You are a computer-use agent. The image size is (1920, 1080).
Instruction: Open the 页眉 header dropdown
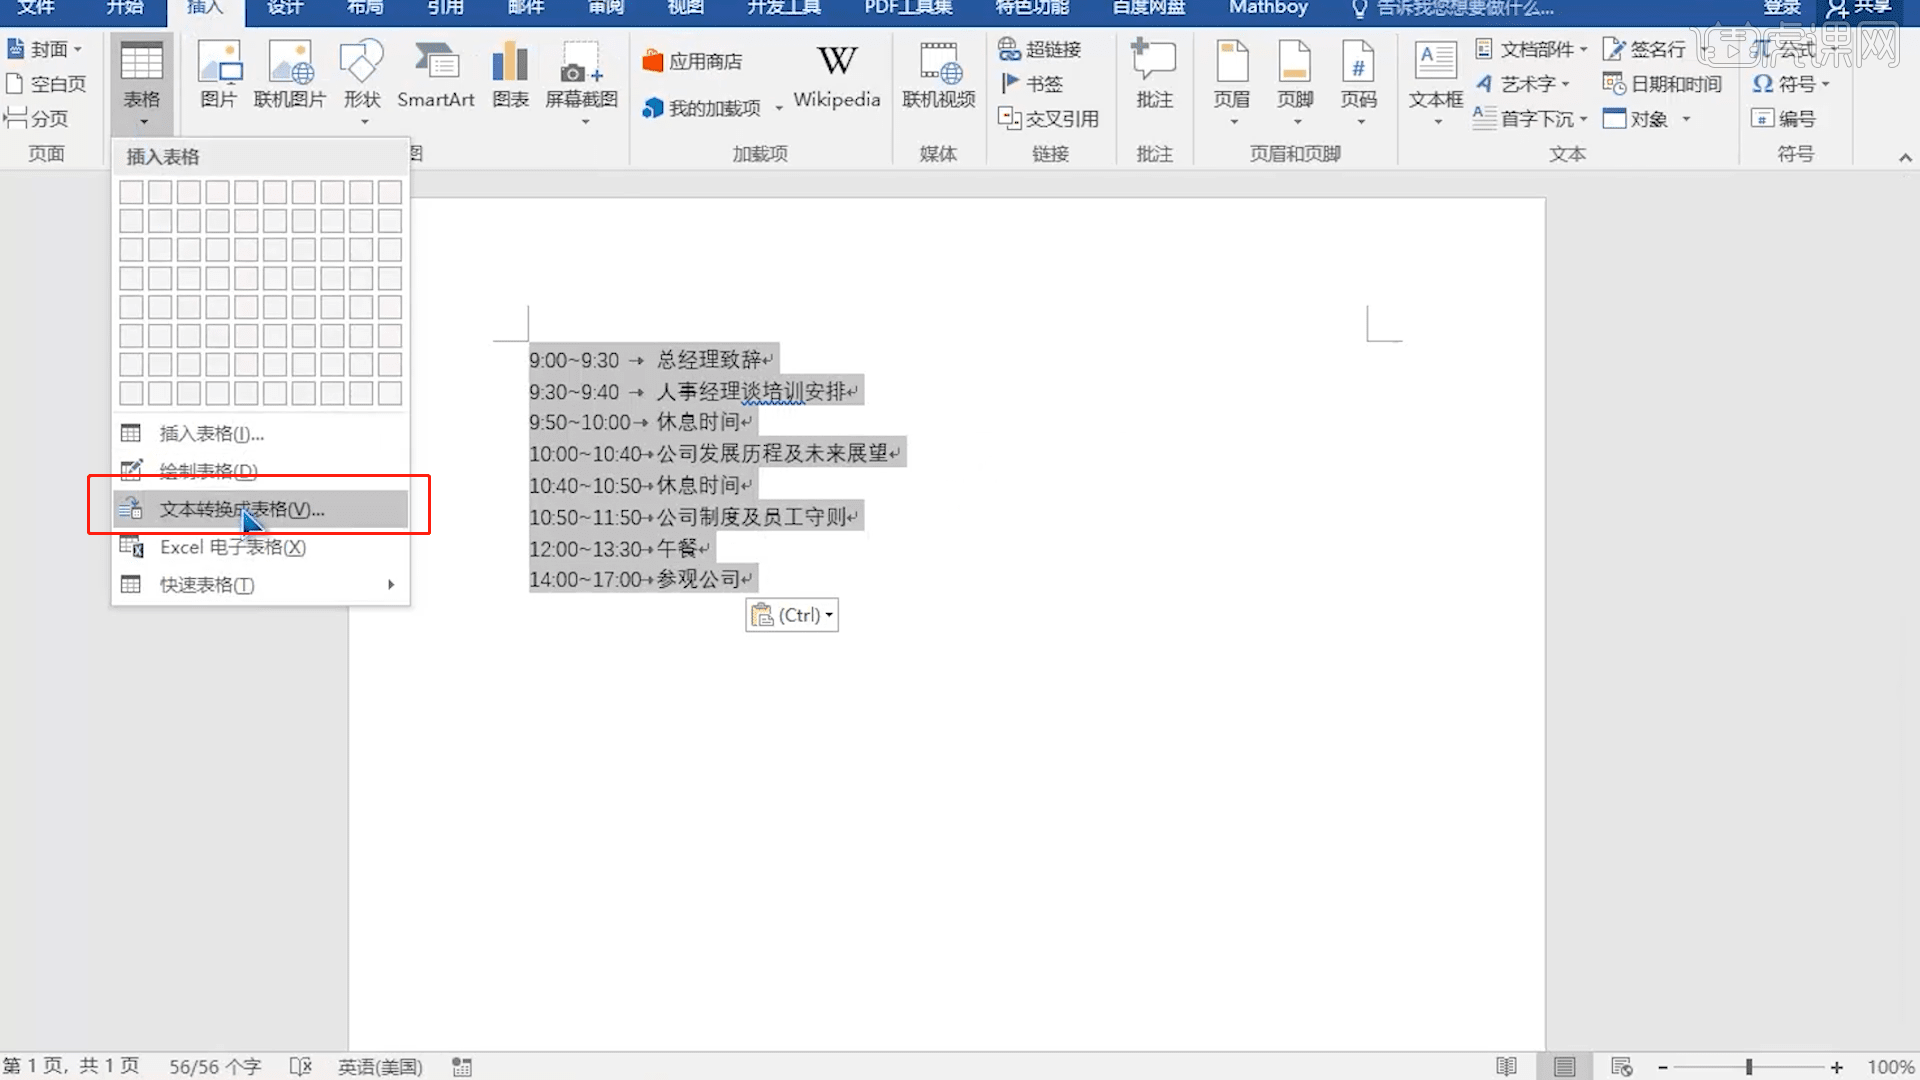[x=1232, y=82]
